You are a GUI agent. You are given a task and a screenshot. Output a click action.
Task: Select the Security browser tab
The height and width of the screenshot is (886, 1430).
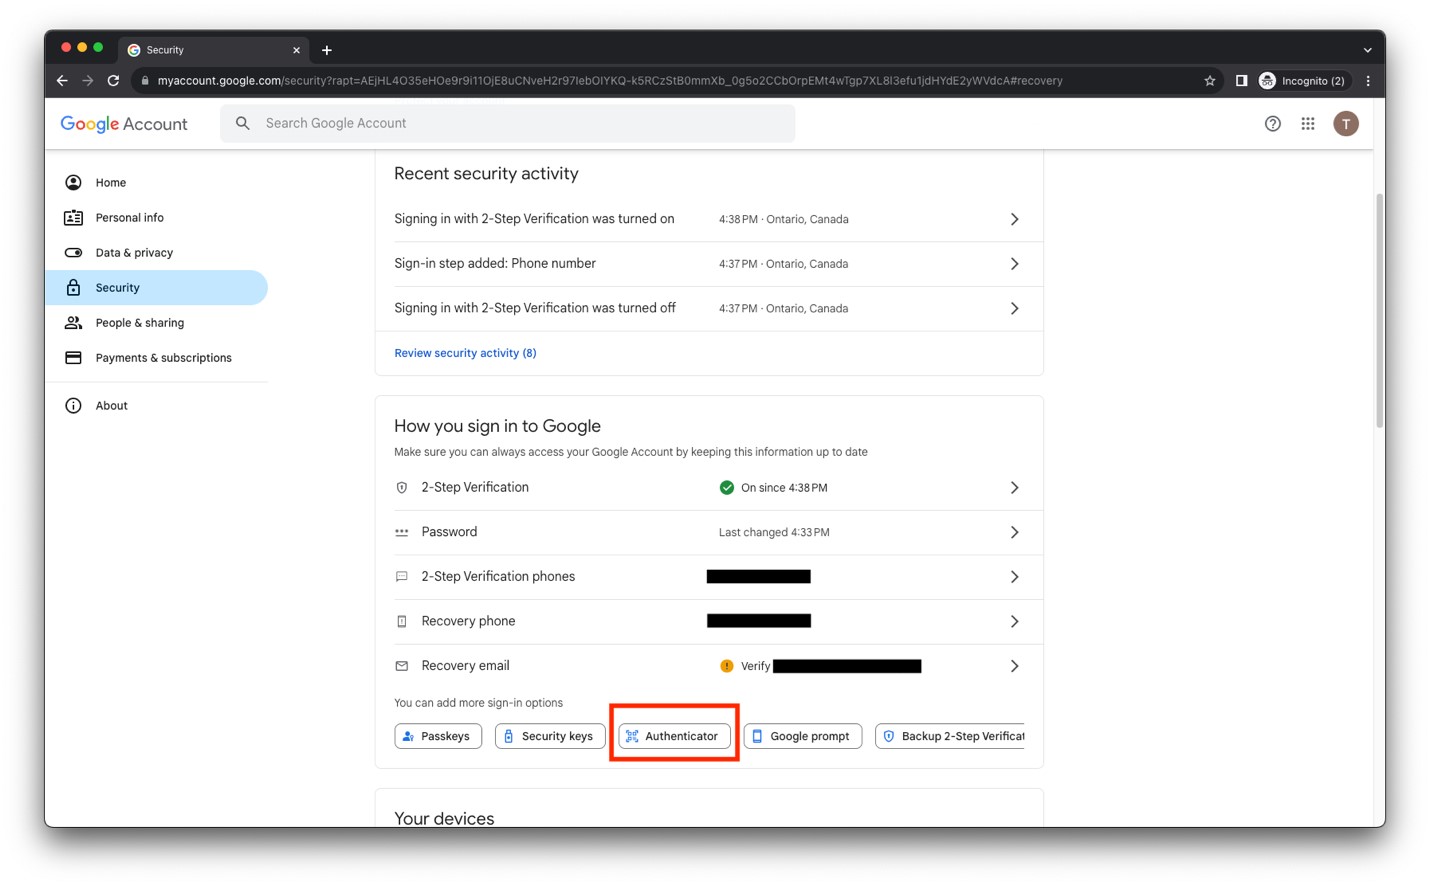pyautogui.click(x=214, y=50)
